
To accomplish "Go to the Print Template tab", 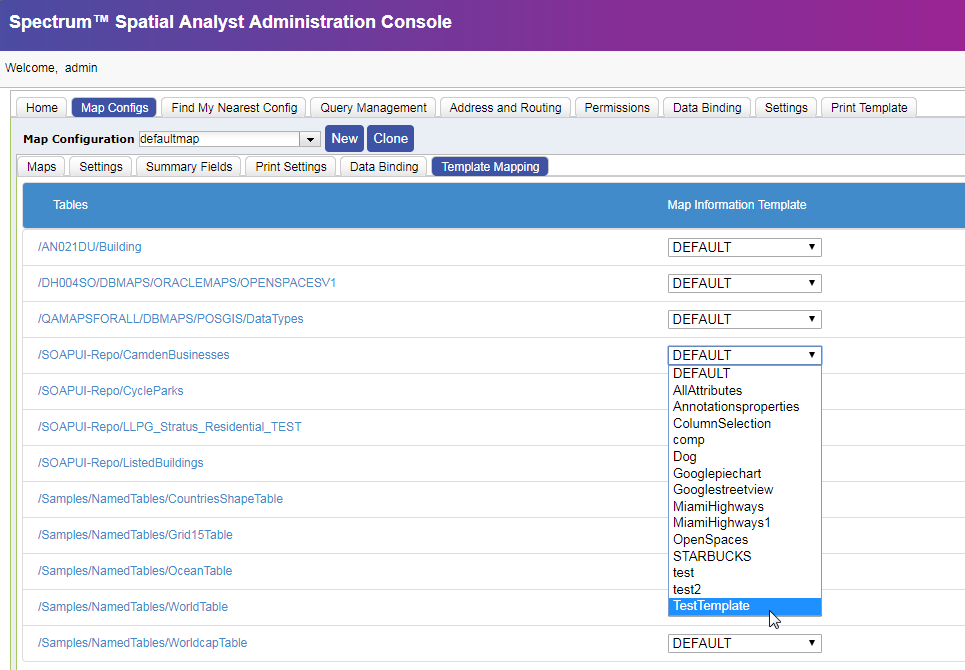I will click(x=868, y=108).
